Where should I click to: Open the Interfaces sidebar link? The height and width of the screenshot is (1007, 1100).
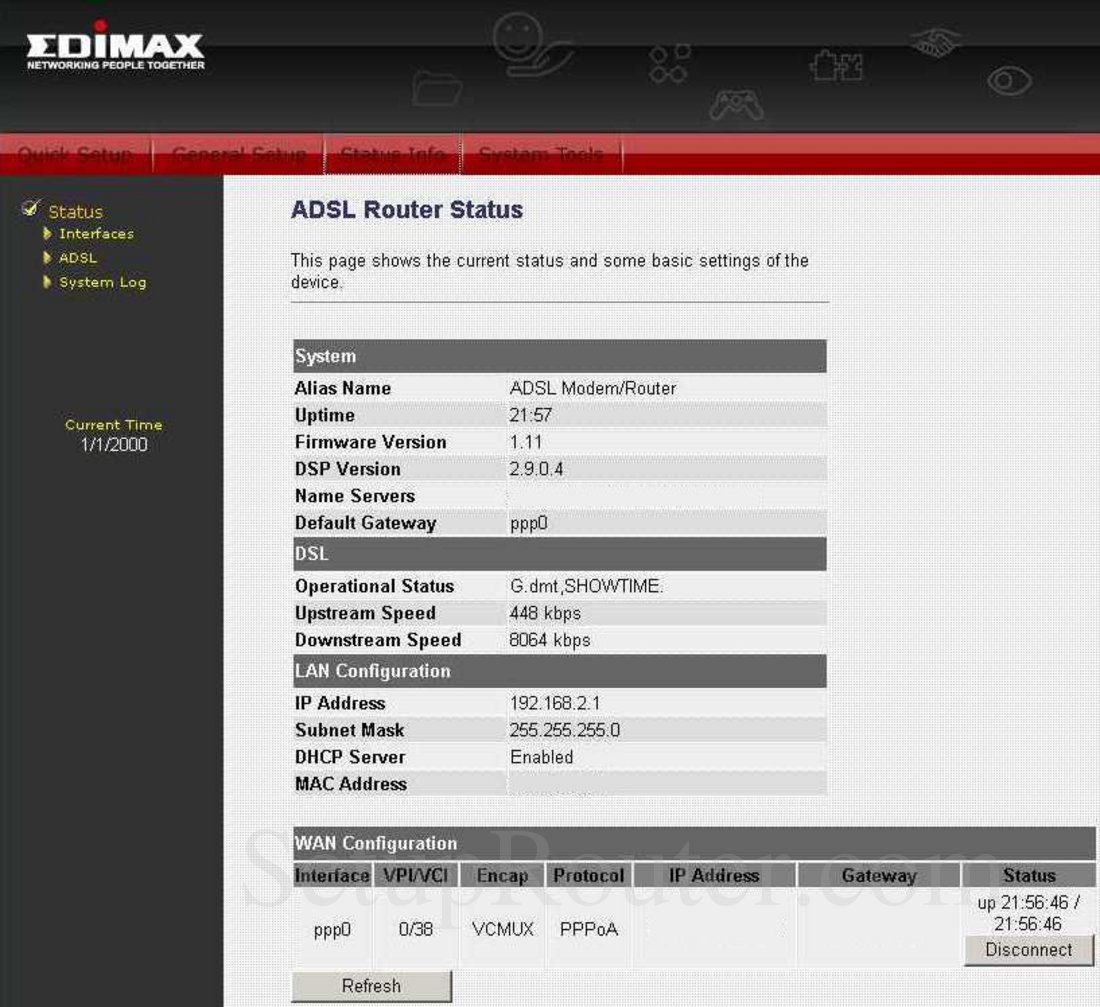pyautogui.click(x=96, y=234)
